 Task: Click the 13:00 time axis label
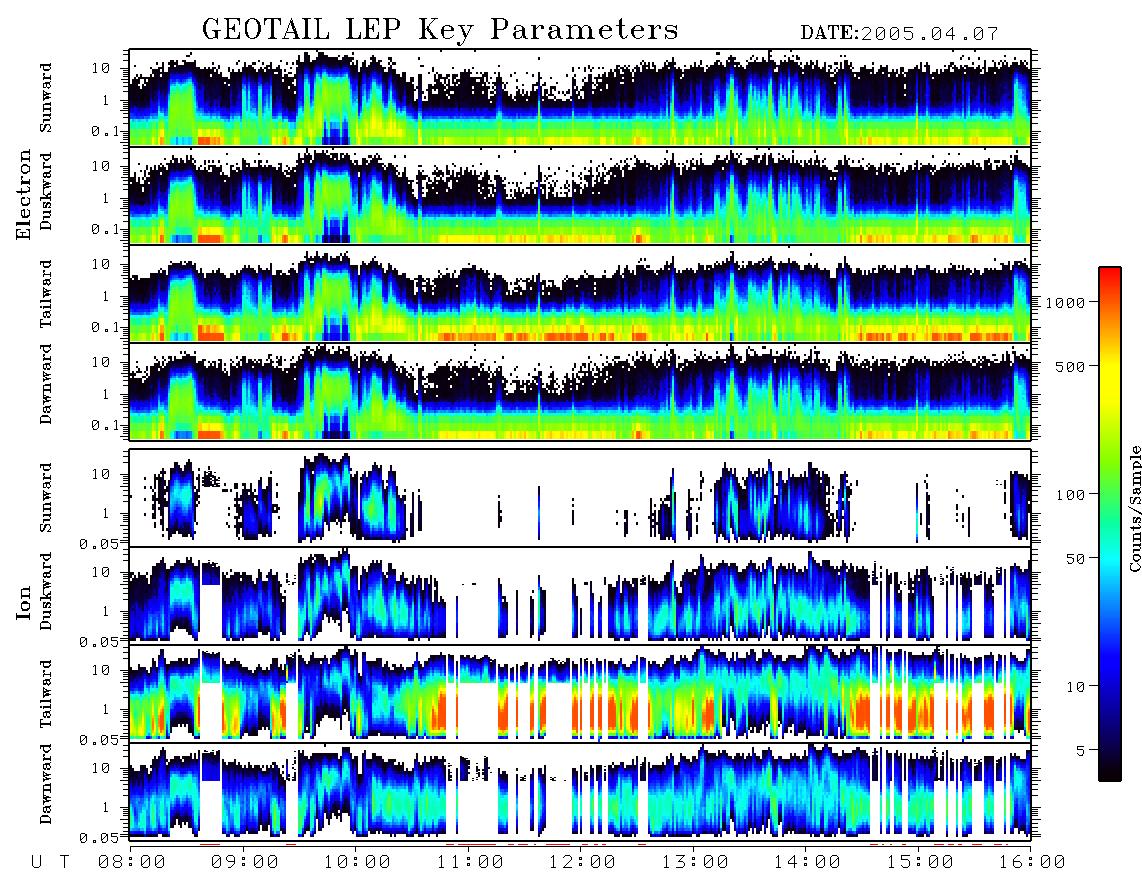pos(695,863)
